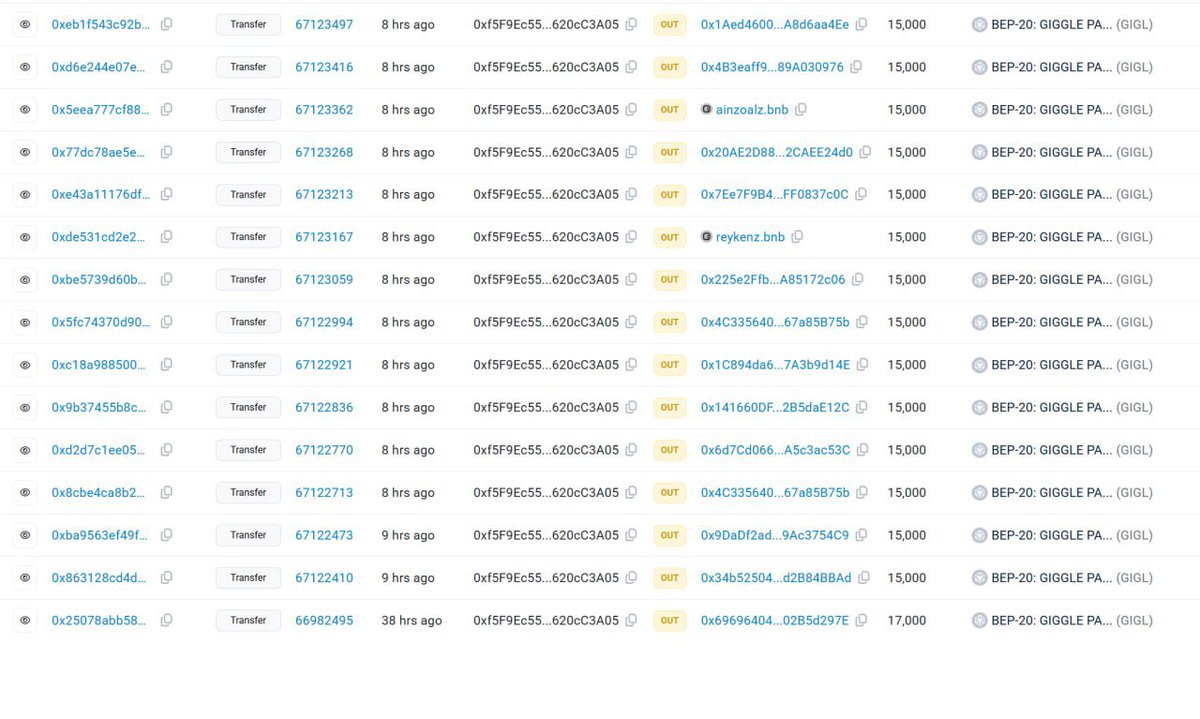Viewport: 1200px width, 719px height.
Task: Copy recipient address 0x69696404...02B5d297E
Action: [x=861, y=620]
